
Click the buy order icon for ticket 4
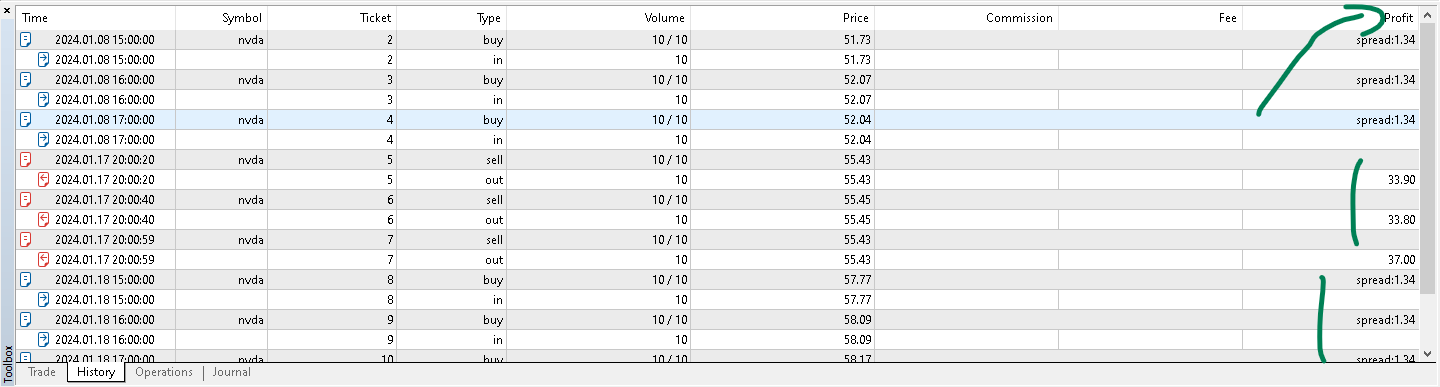point(26,119)
